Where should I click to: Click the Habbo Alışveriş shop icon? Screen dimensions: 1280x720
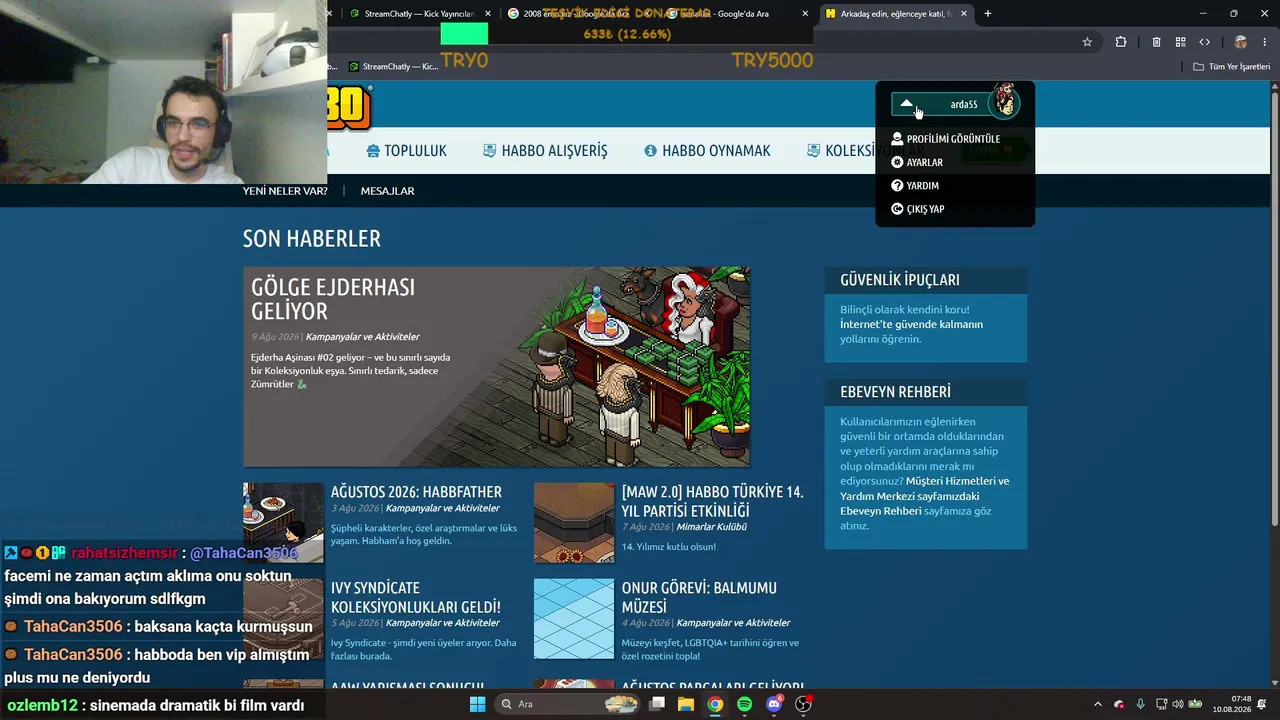click(489, 151)
